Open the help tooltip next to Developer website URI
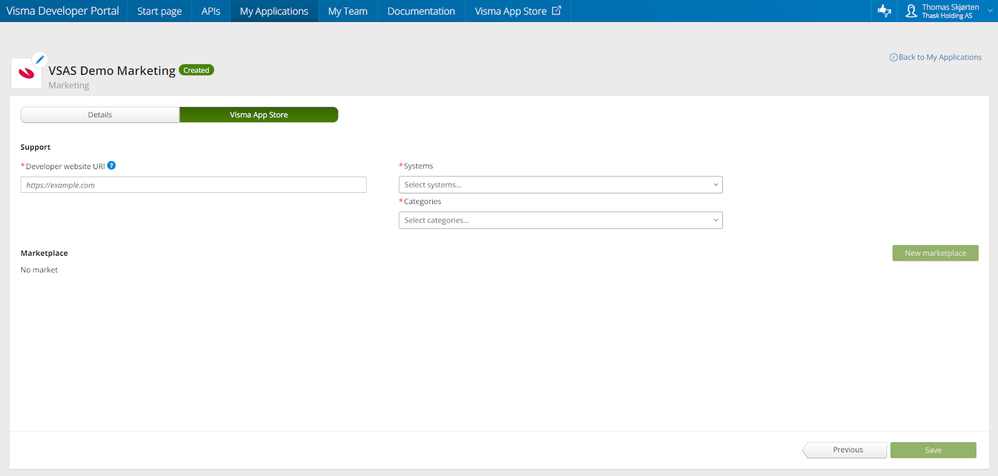Screen dimensions: 998x476 111,165
